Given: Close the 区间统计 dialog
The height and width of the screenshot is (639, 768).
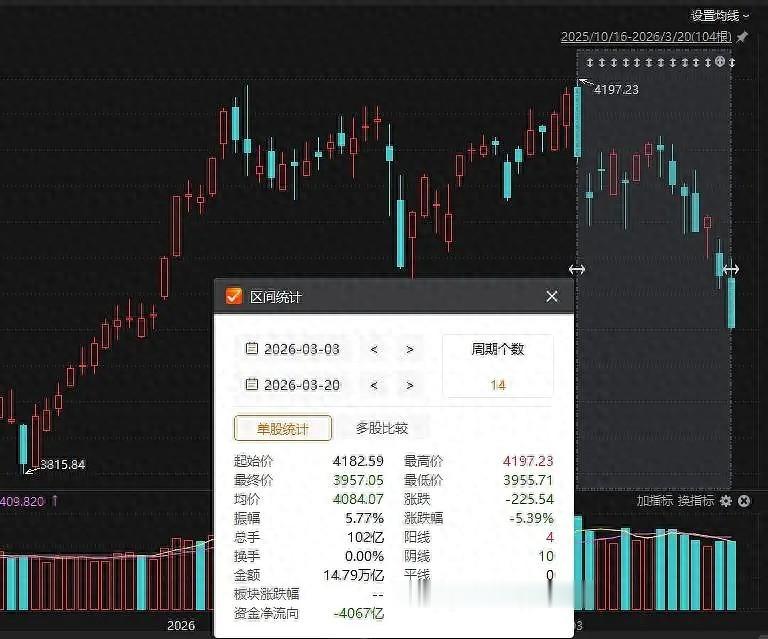Looking at the screenshot, I should pos(552,296).
